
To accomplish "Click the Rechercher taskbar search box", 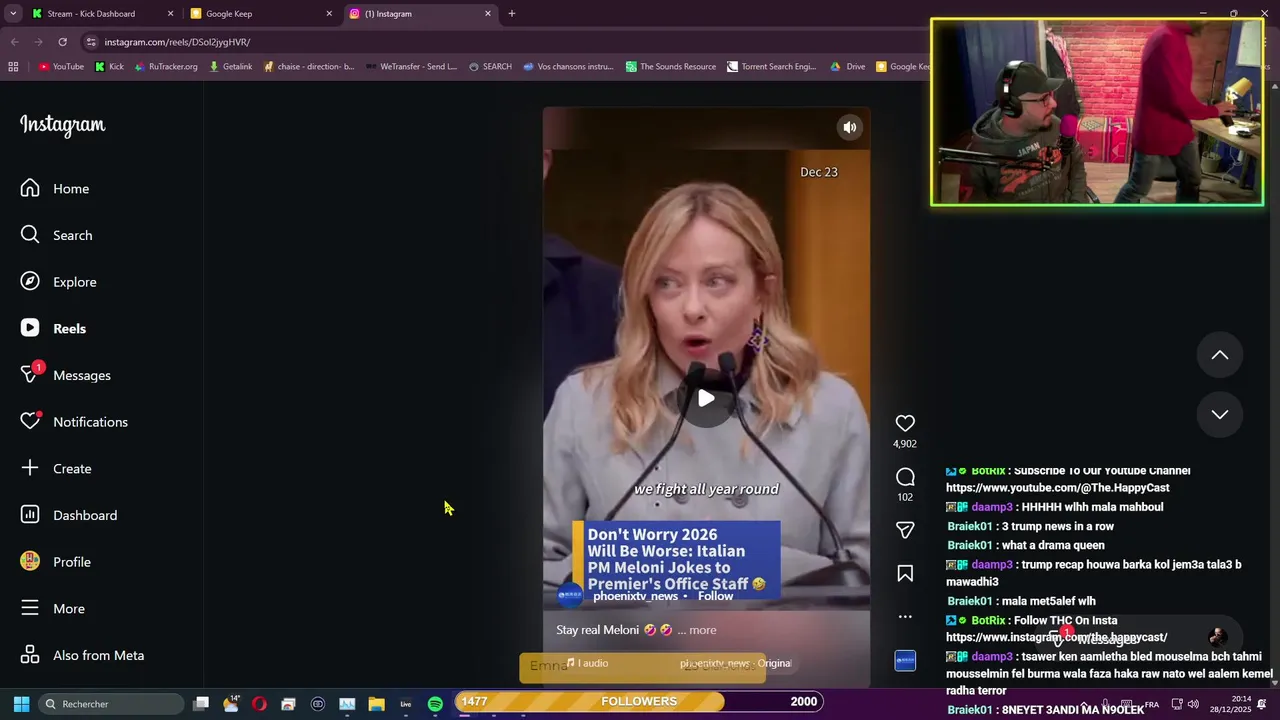I will pyautogui.click(x=111, y=704).
